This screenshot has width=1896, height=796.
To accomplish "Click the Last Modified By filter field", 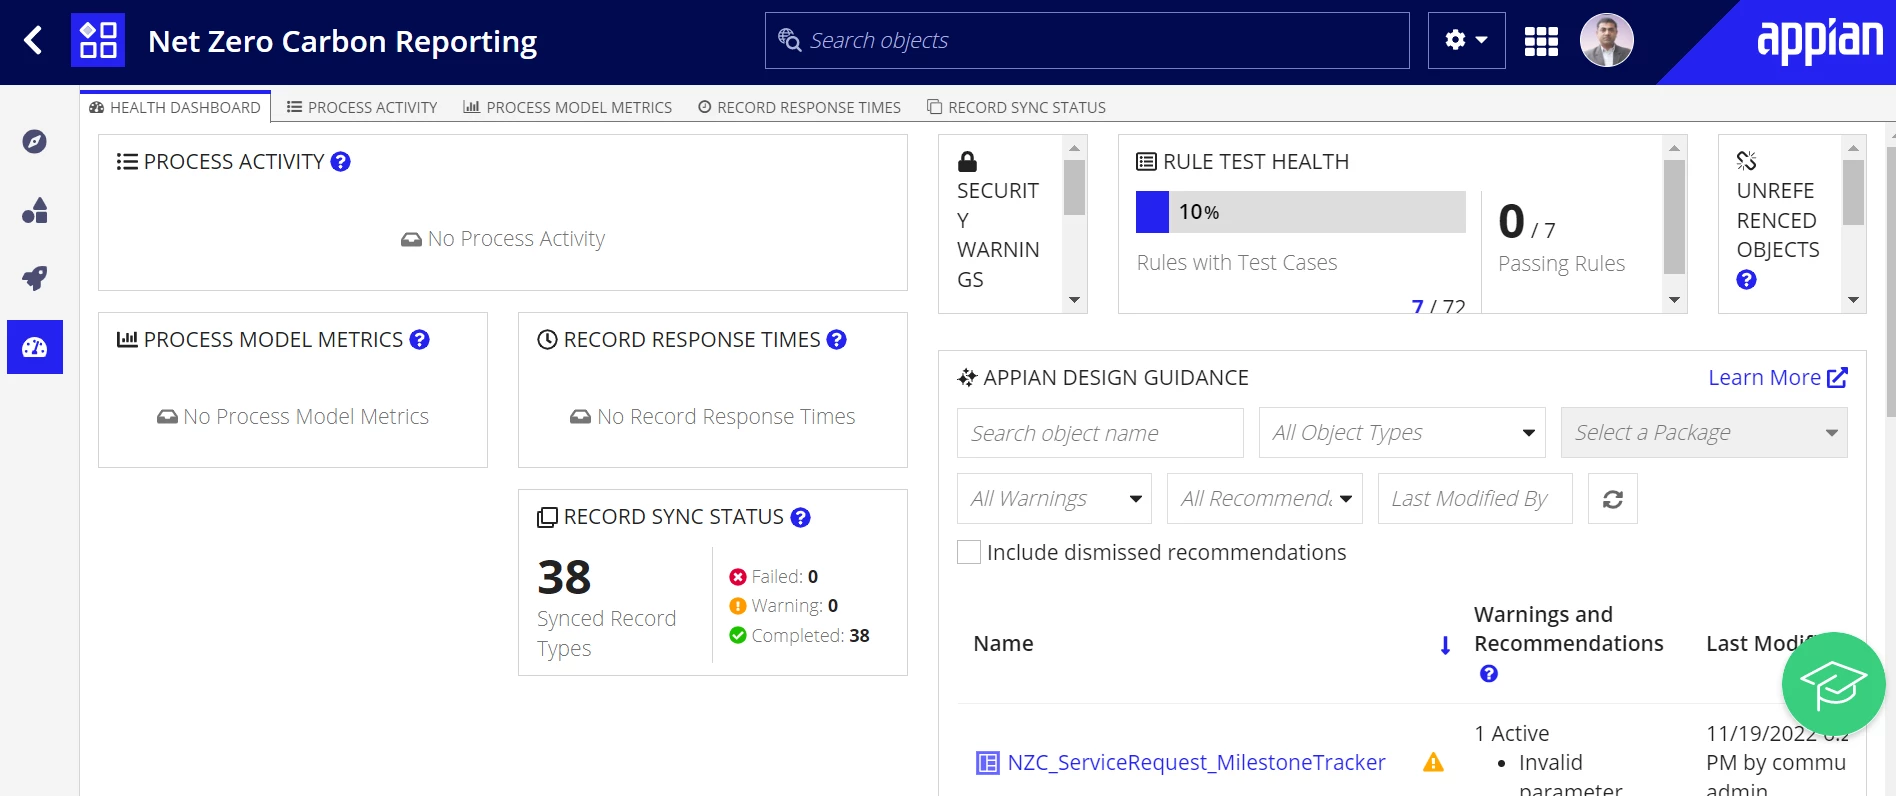I will (x=1475, y=499).
